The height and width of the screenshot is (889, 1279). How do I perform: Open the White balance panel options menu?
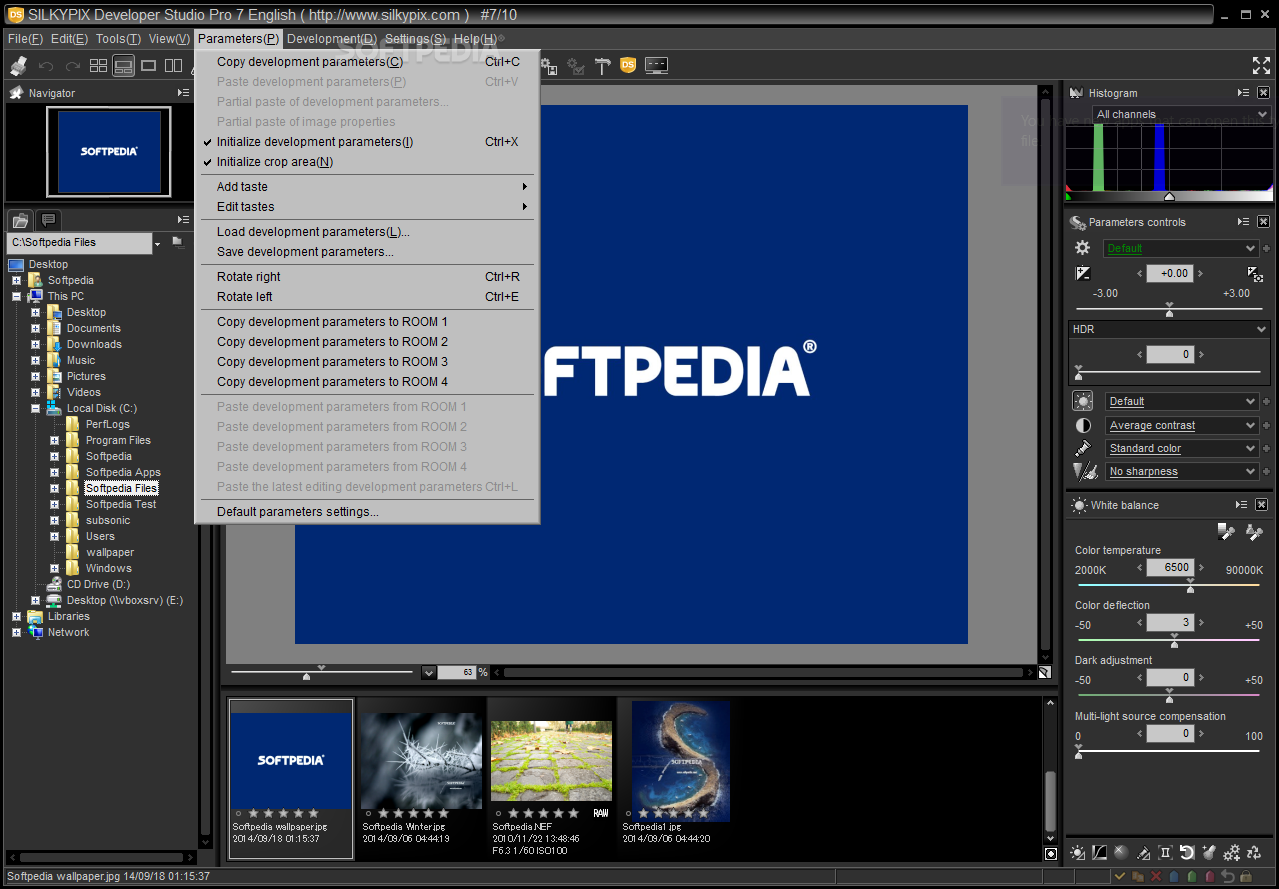[x=1242, y=505]
